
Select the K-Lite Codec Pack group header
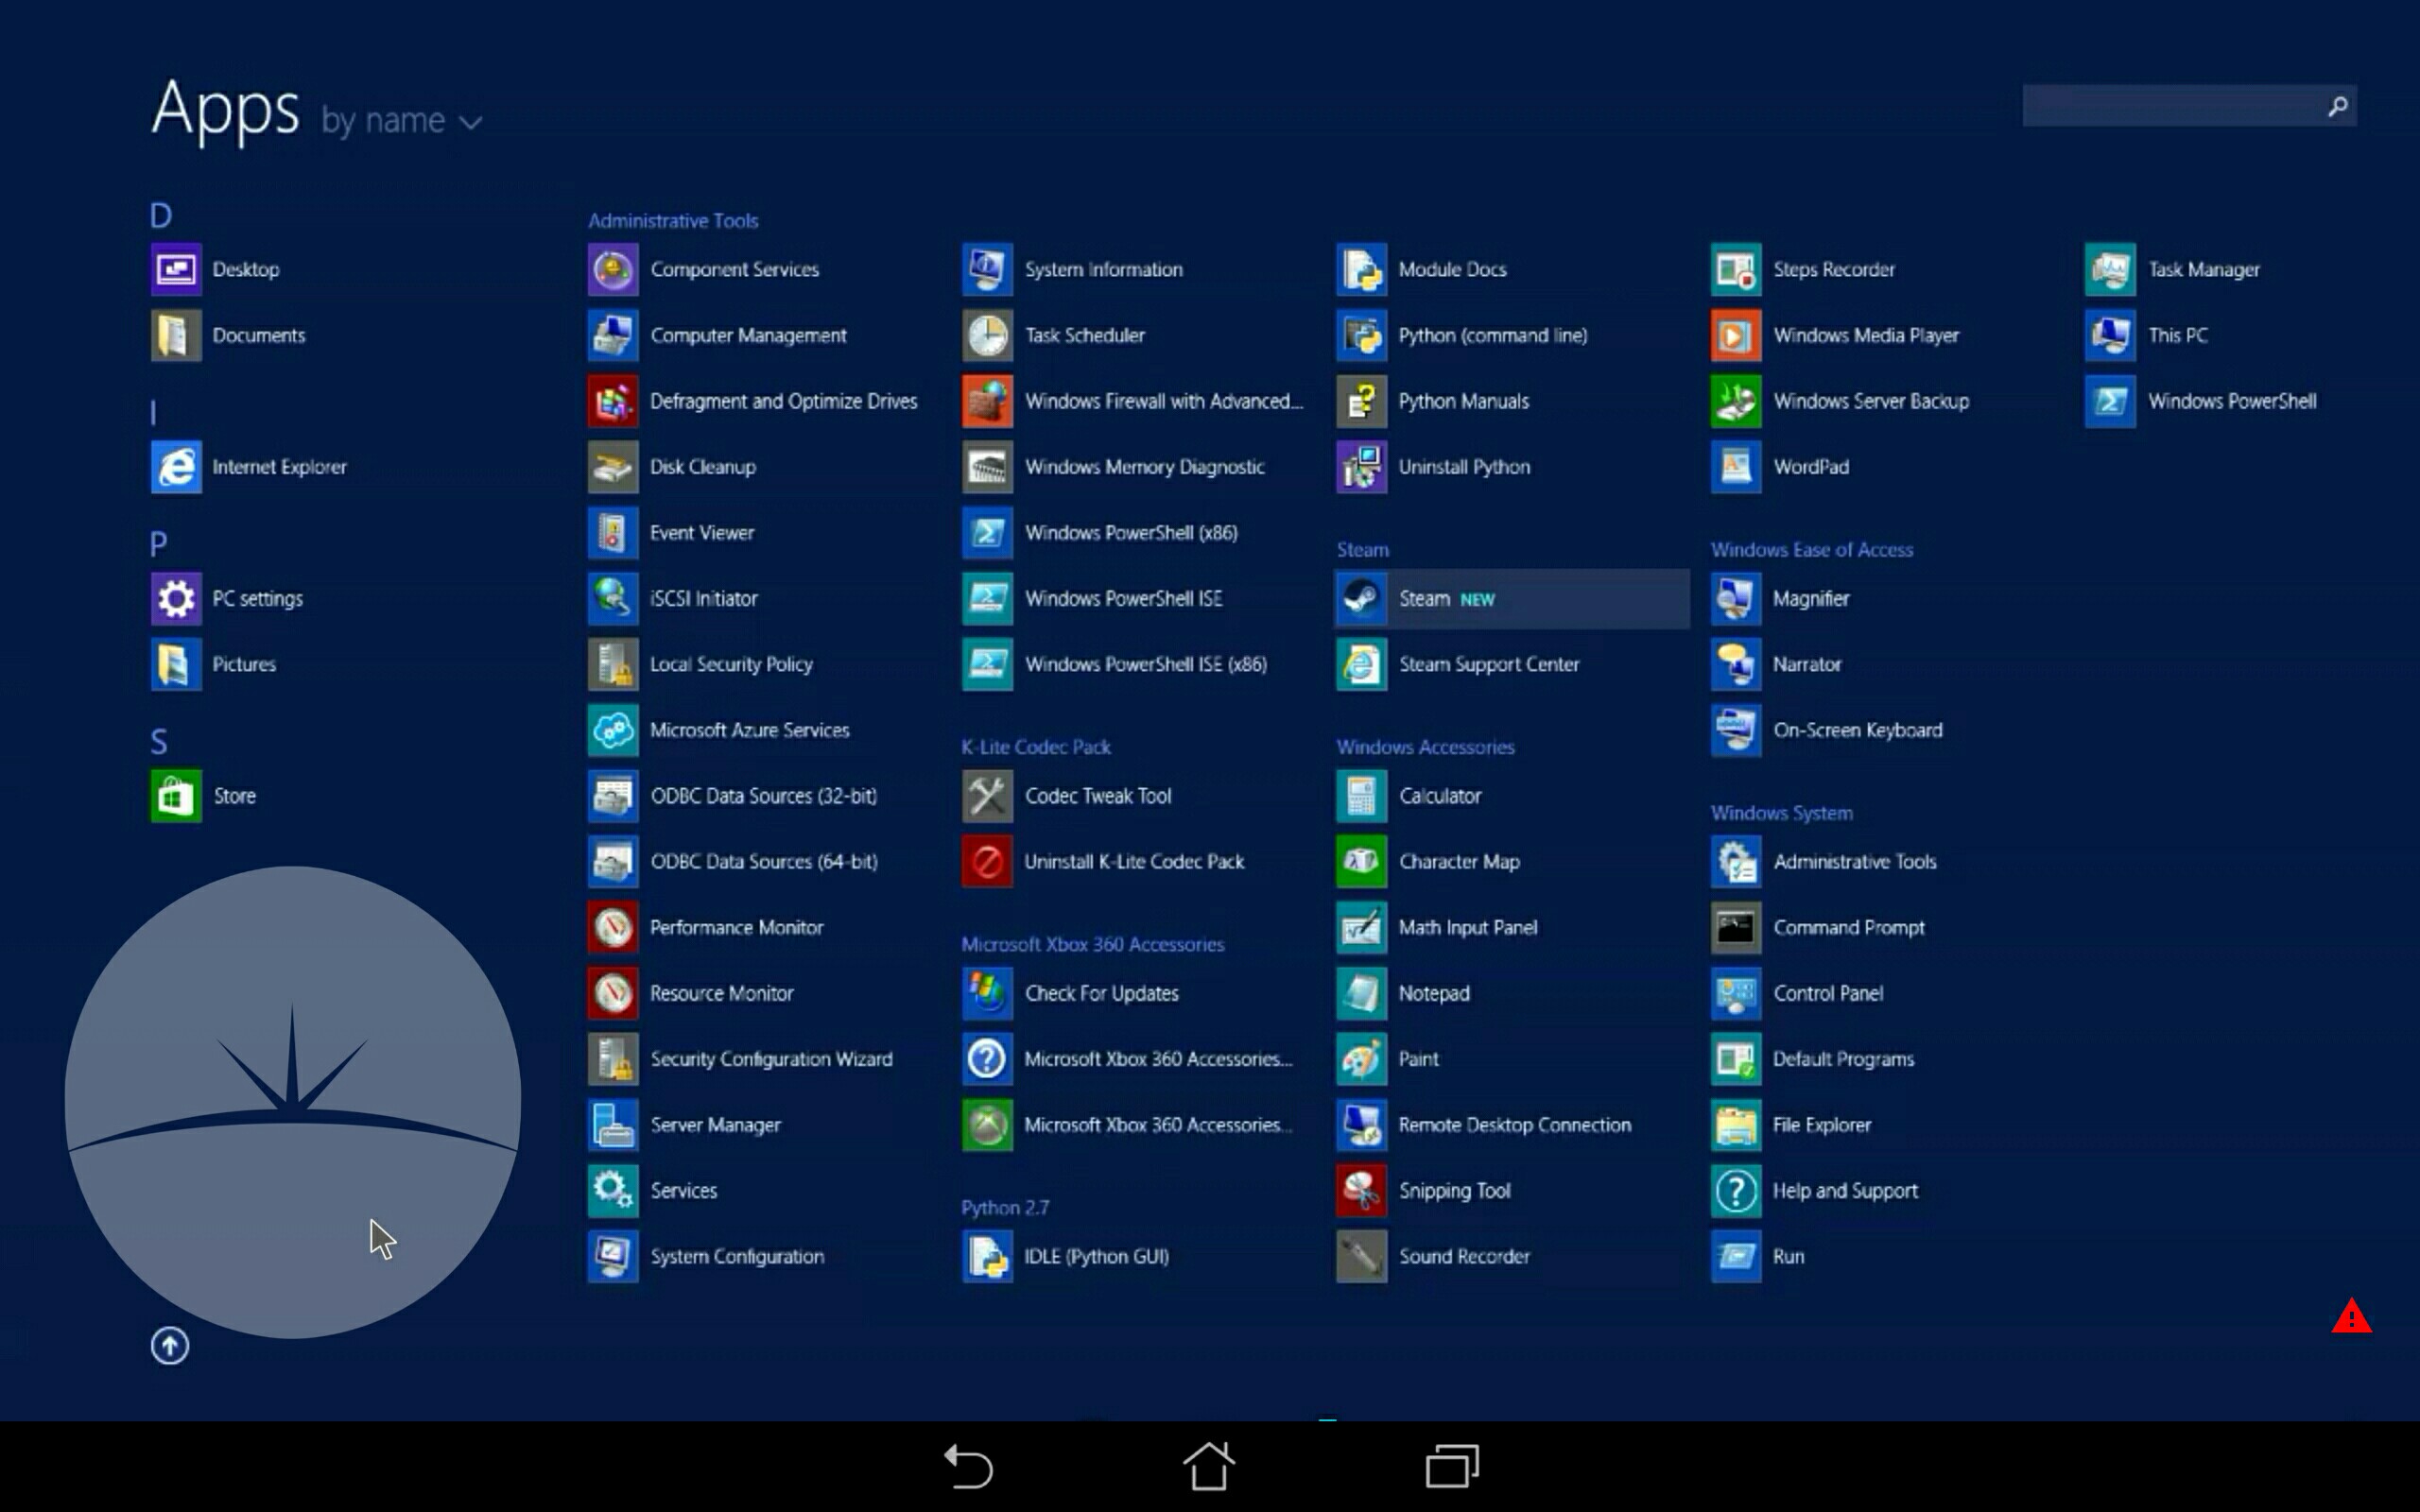(x=1036, y=747)
